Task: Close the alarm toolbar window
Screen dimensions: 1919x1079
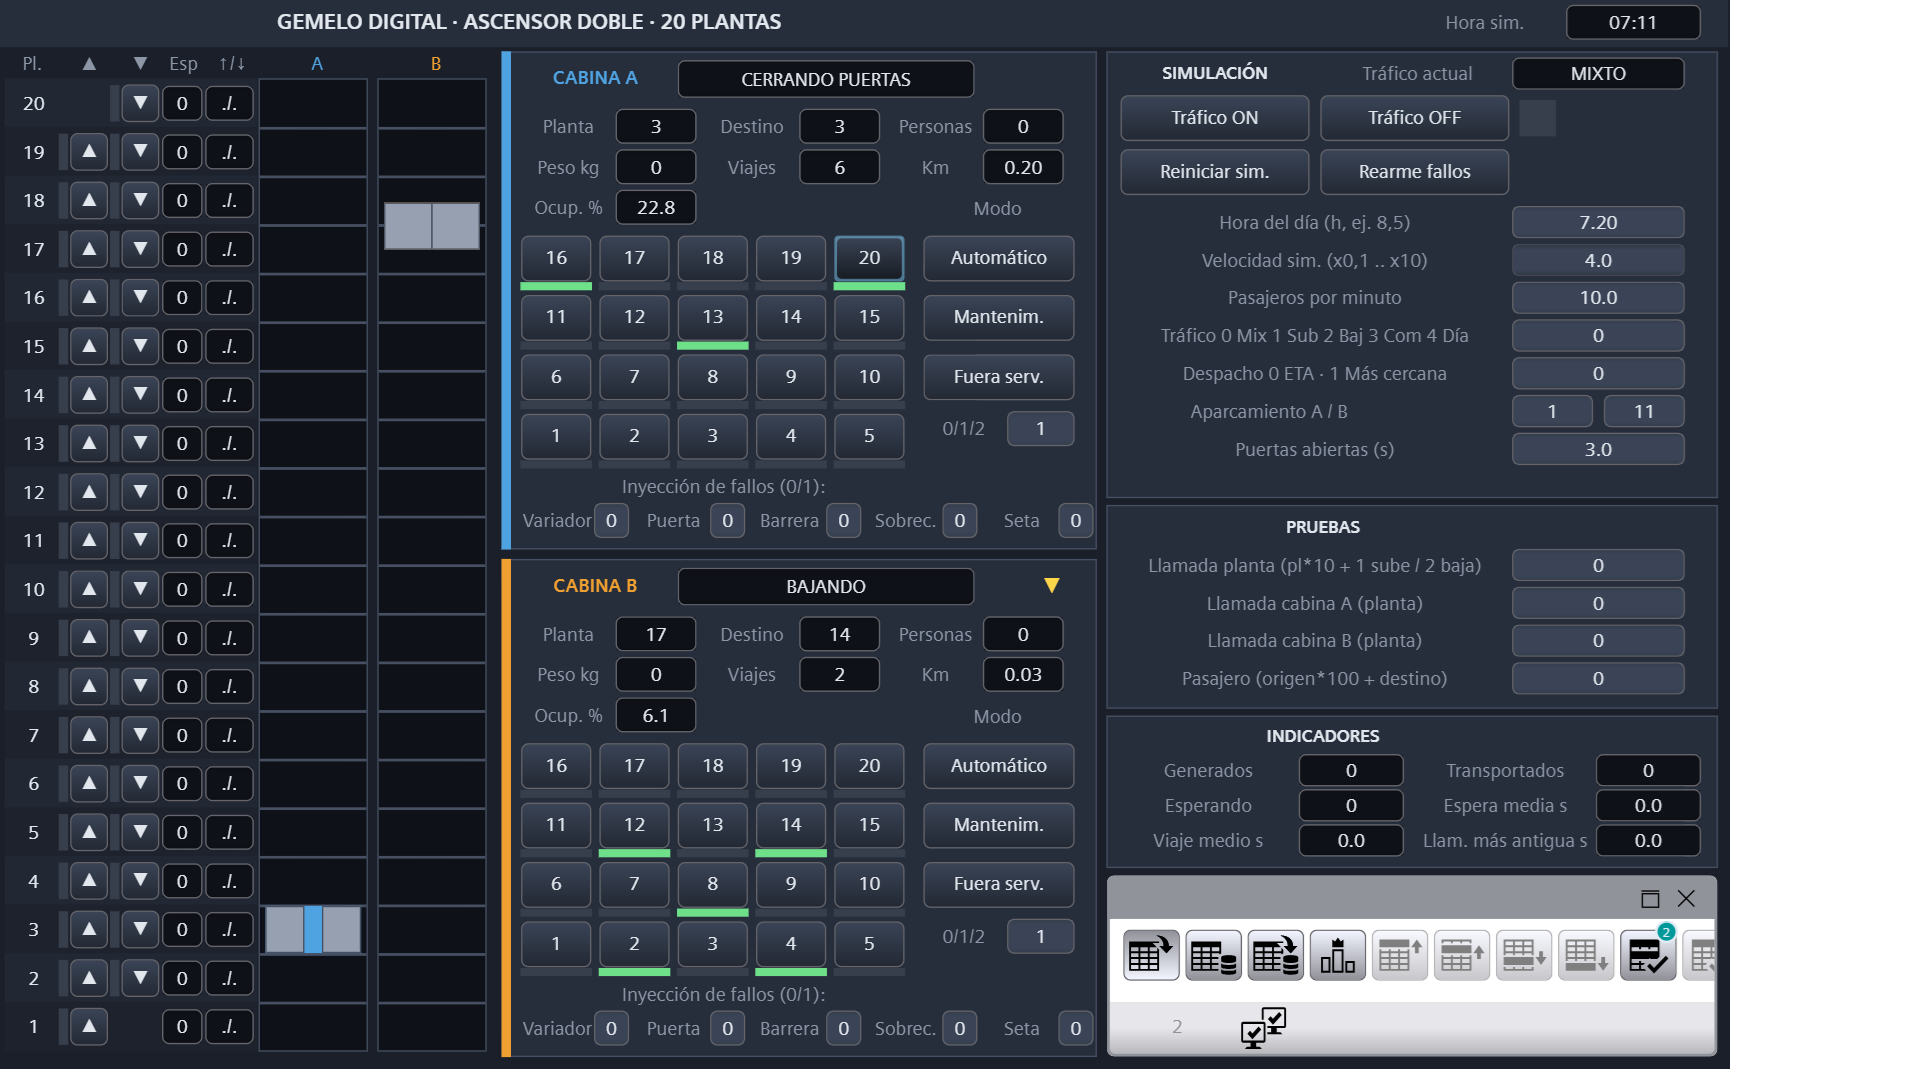Action: point(1686,899)
